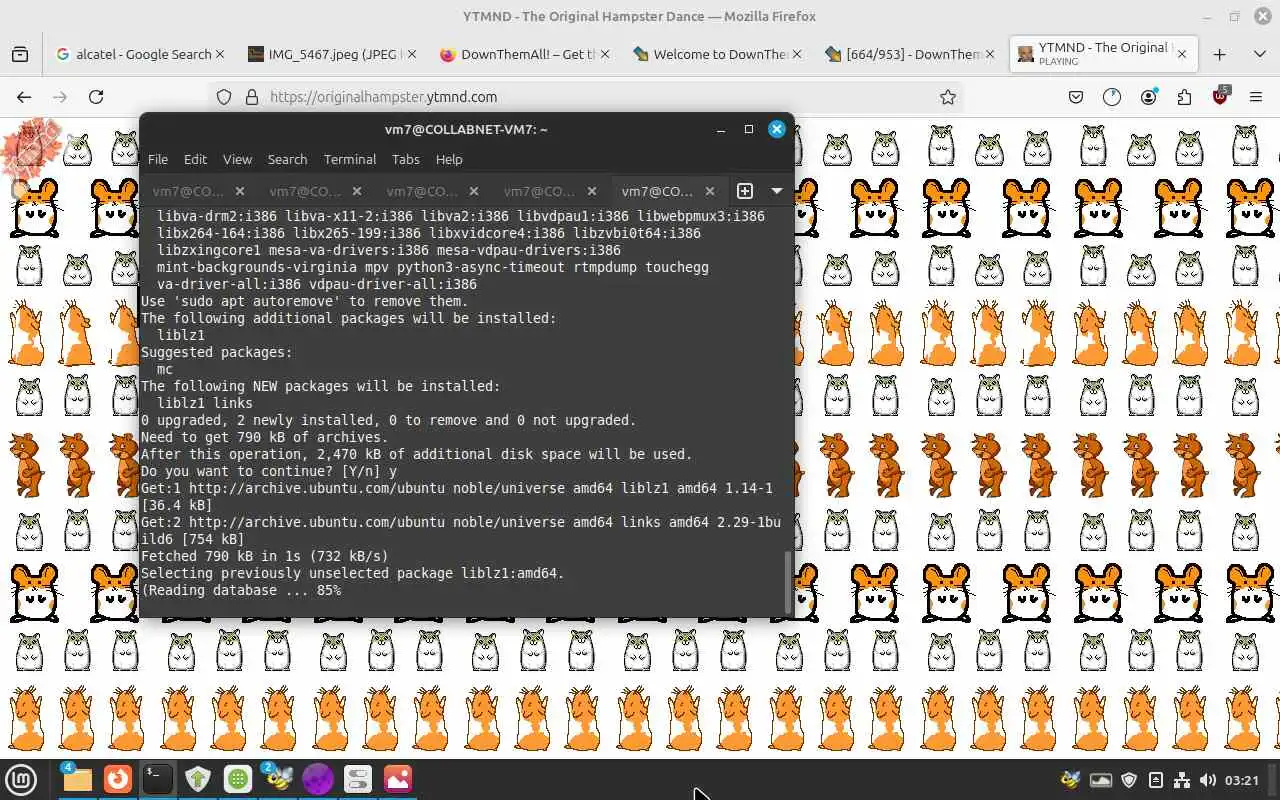Open the terminal View menu

[237, 159]
